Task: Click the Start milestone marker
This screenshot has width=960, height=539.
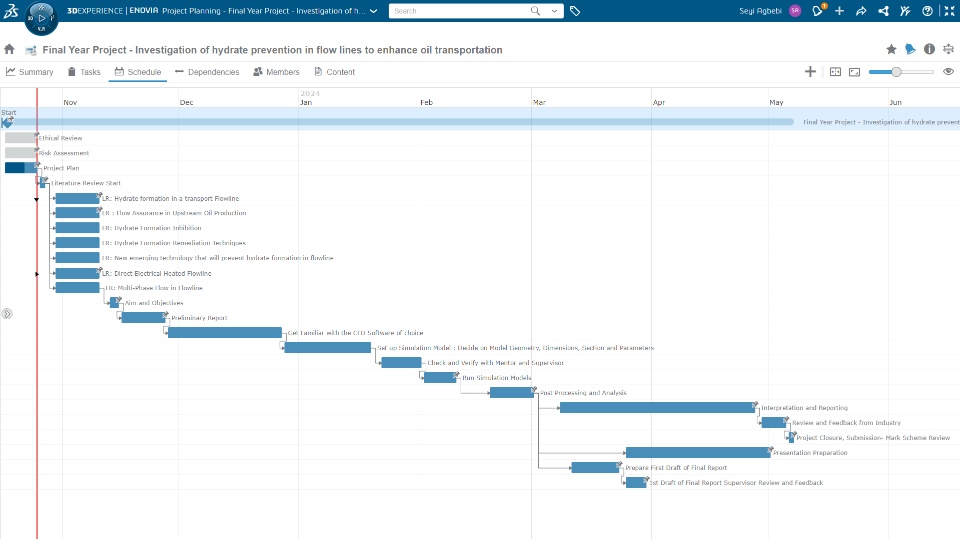Action: 7,122
